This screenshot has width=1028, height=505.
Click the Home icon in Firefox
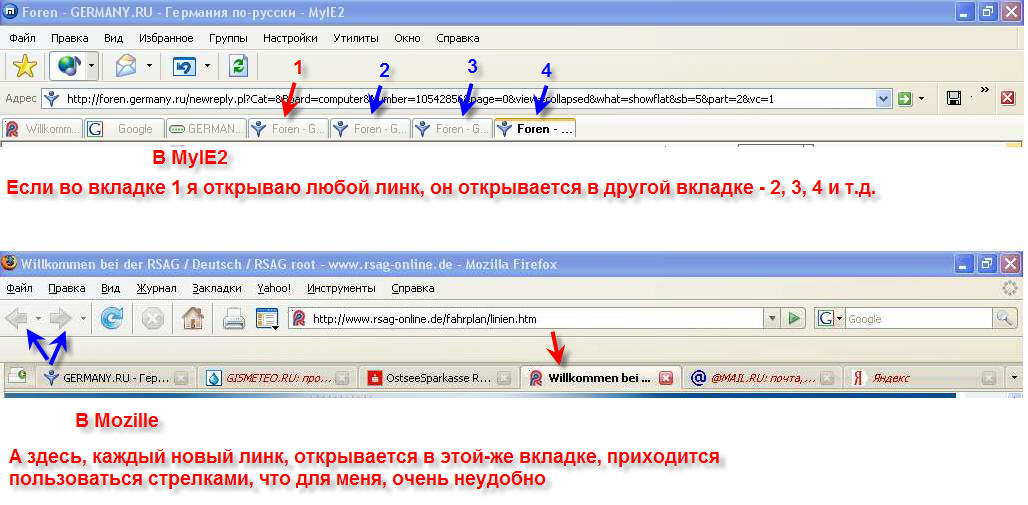[193, 319]
